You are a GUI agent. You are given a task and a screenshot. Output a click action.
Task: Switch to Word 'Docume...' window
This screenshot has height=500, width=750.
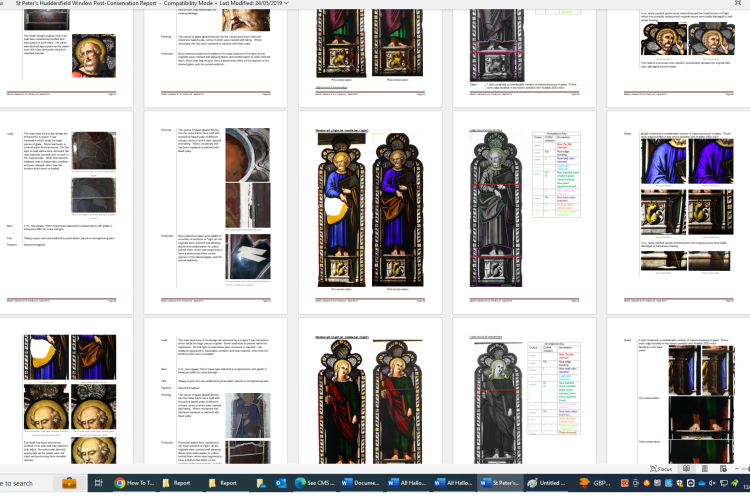pyautogui.click(x=361, y=483)
